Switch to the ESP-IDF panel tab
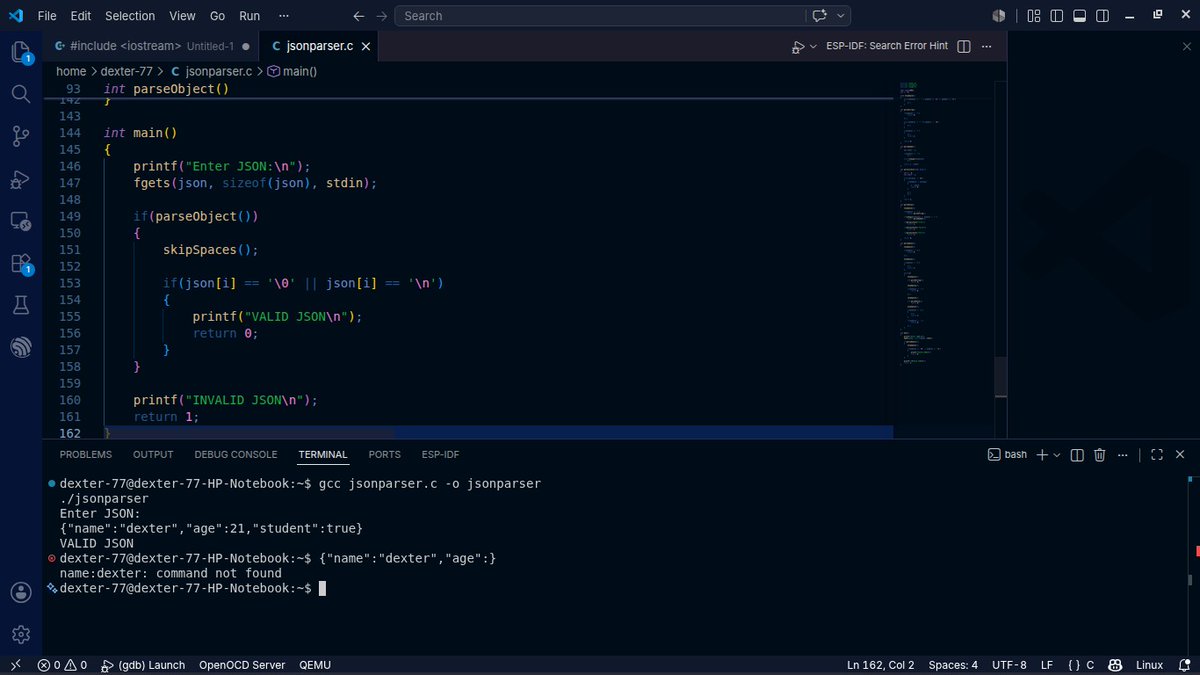 [x=440, y=454]
